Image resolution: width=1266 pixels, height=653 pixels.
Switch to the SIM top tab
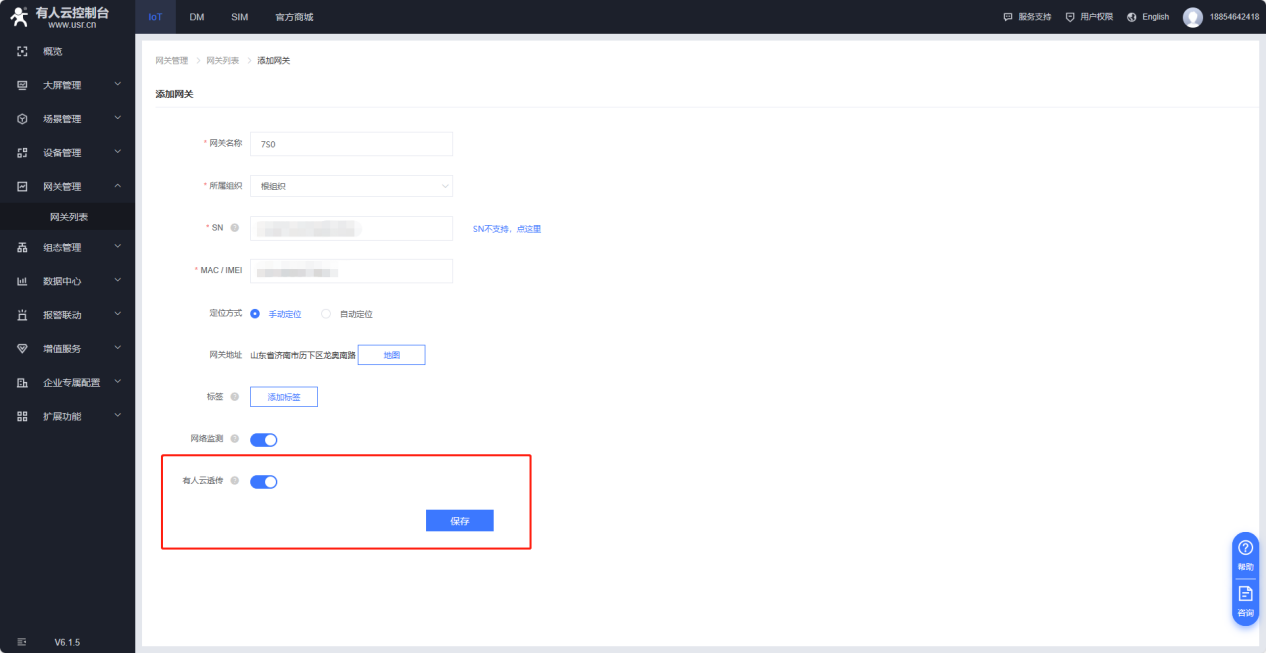tap(239, 17)
